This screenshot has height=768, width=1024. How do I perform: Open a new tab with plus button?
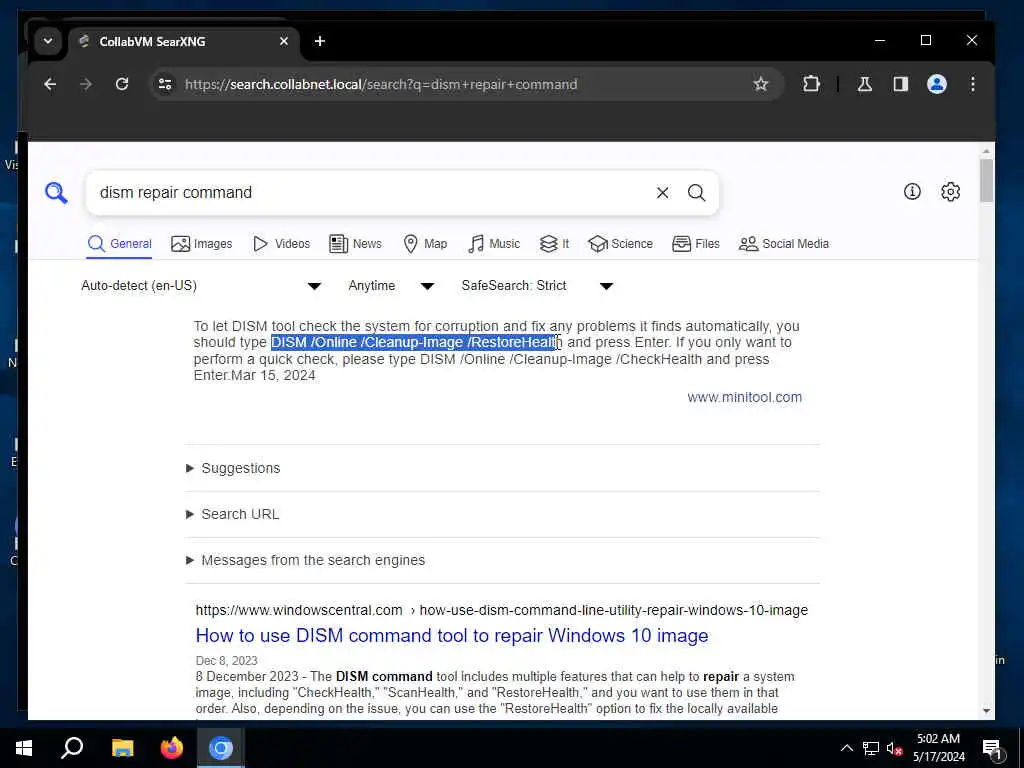[x=319, y=41]
